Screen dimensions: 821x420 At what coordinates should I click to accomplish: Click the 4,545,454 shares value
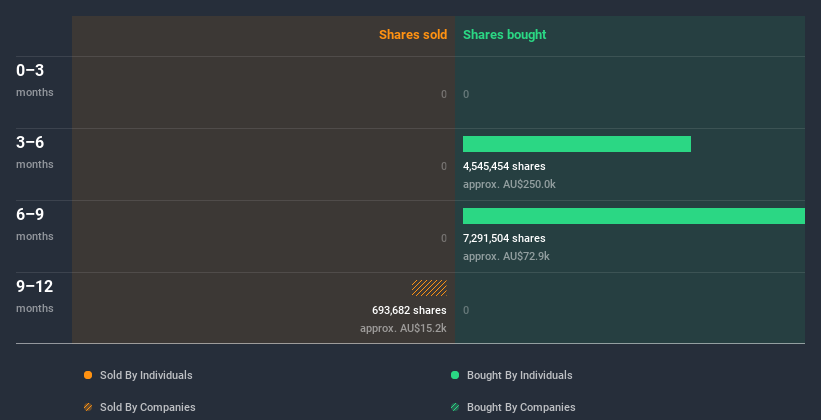click(504, 166)
